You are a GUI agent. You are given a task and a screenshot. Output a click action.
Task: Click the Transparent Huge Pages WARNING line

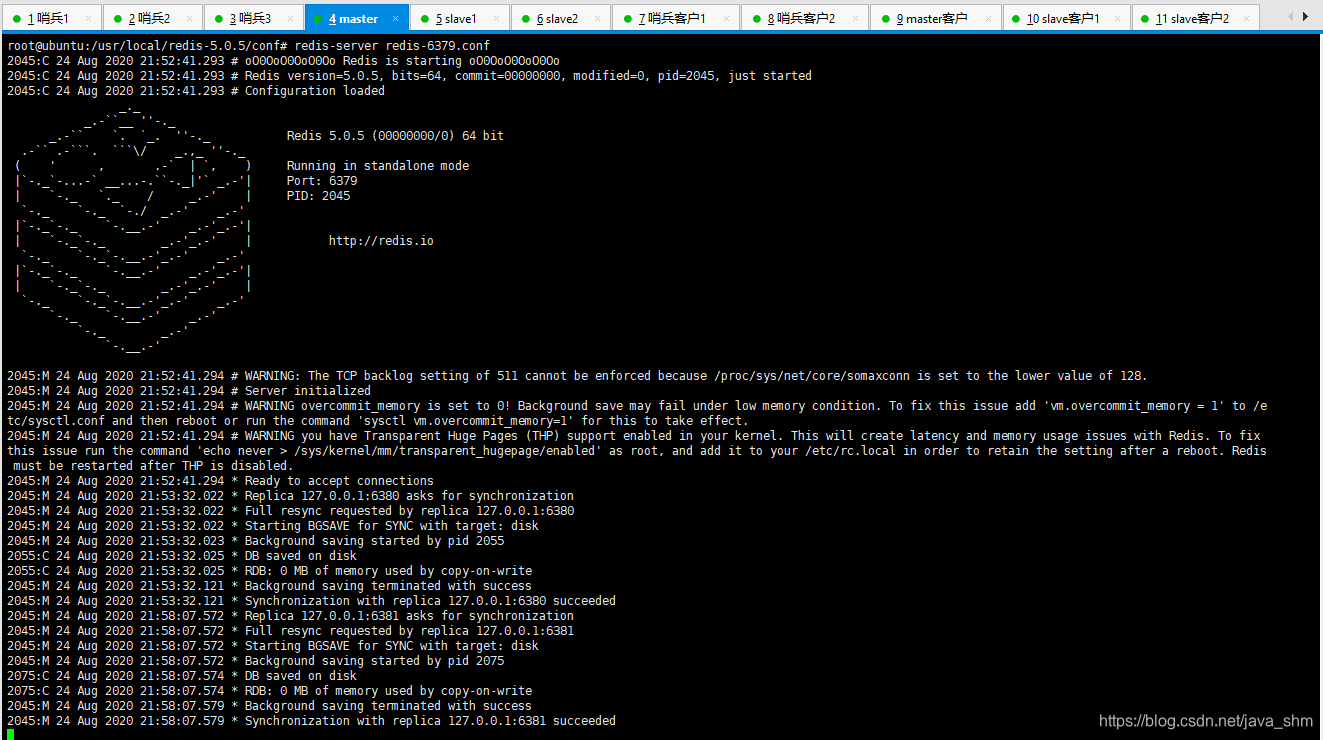click(x=637, y=451)
